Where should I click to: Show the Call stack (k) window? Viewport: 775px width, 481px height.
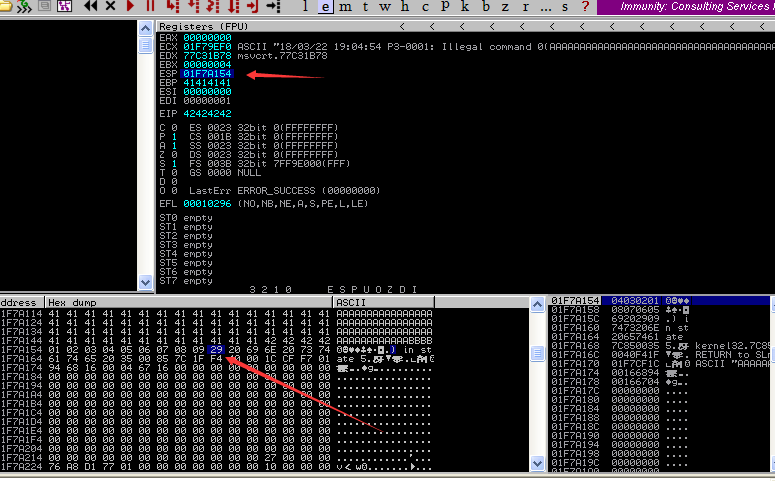465,6
